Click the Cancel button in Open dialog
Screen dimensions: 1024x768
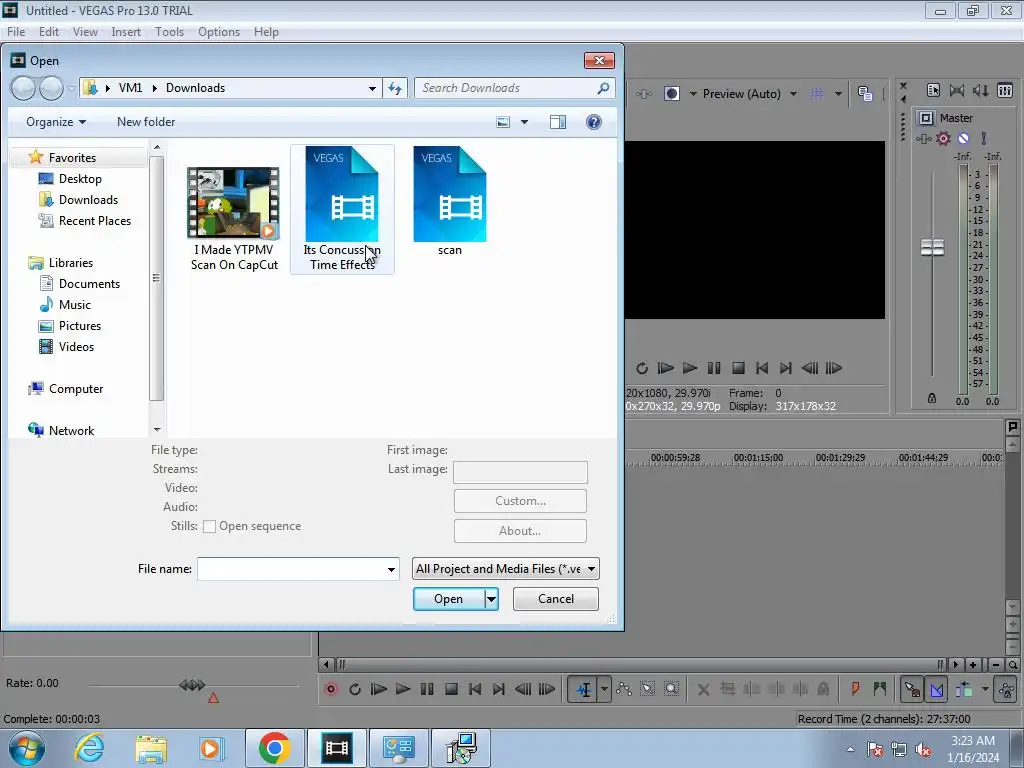[556, 599]
